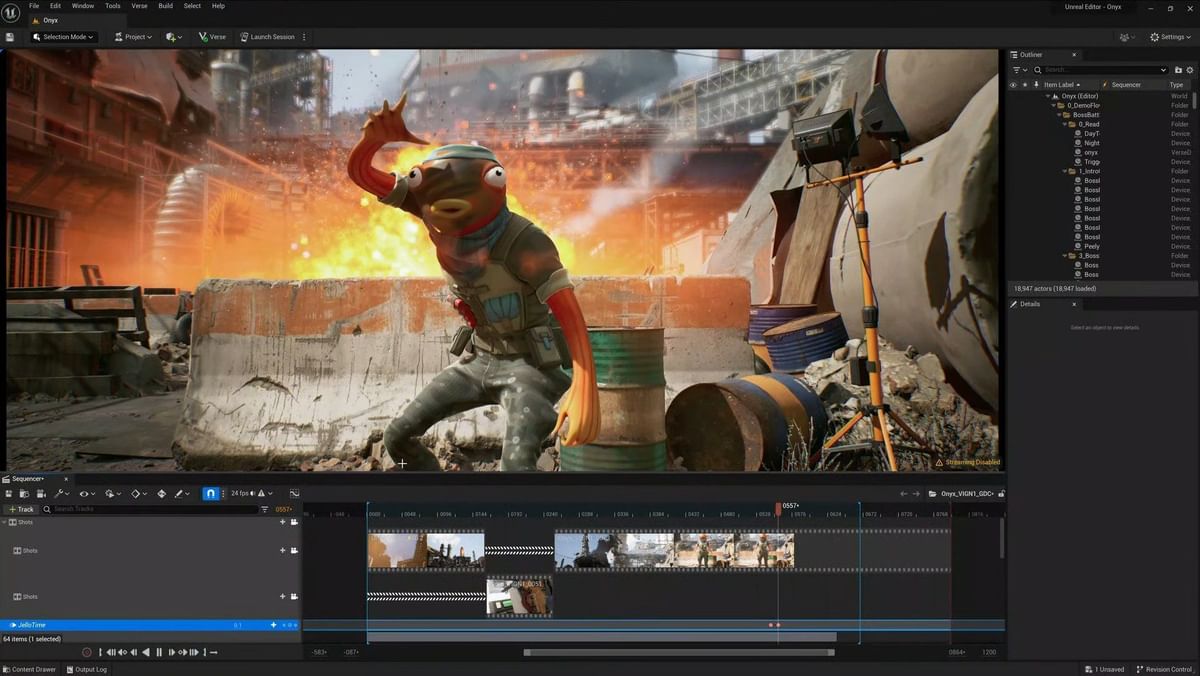Open the Selection Mode dropdown
1200x676 pixels.
coord(63,37)
